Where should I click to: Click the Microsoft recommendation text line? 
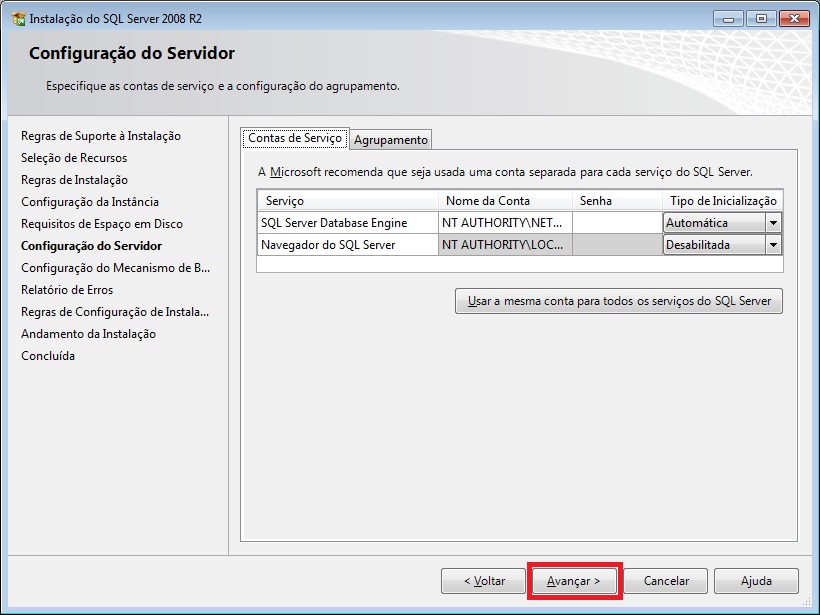tap(505, 172)
